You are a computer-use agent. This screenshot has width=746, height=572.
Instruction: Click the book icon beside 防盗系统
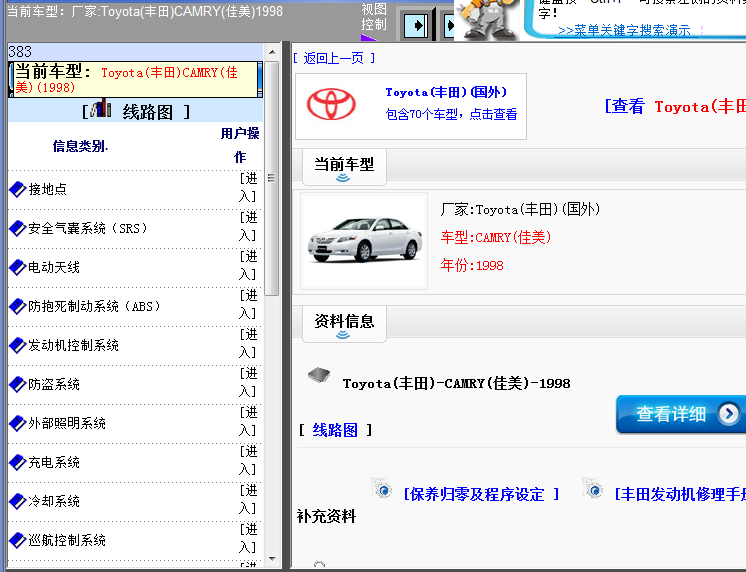click(x=18, y=385)
